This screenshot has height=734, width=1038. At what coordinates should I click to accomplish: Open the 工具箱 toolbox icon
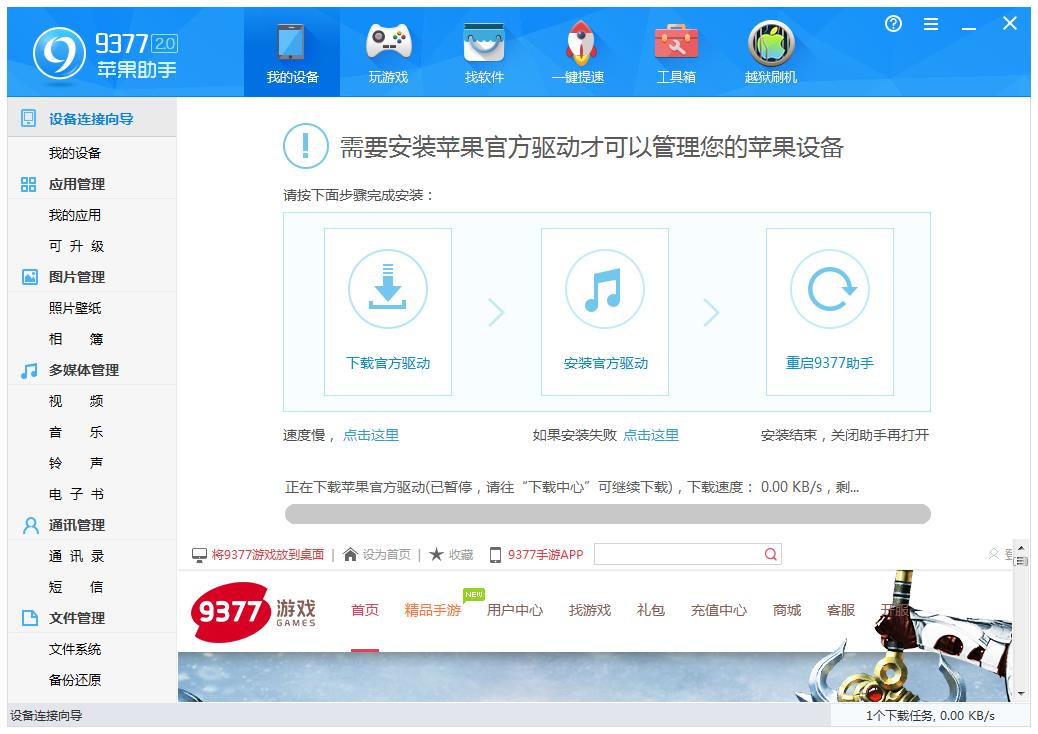click(x=676, y=44)
